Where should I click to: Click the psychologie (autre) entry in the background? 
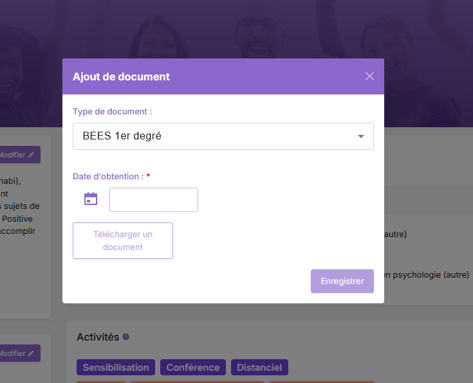click(428, 275)
